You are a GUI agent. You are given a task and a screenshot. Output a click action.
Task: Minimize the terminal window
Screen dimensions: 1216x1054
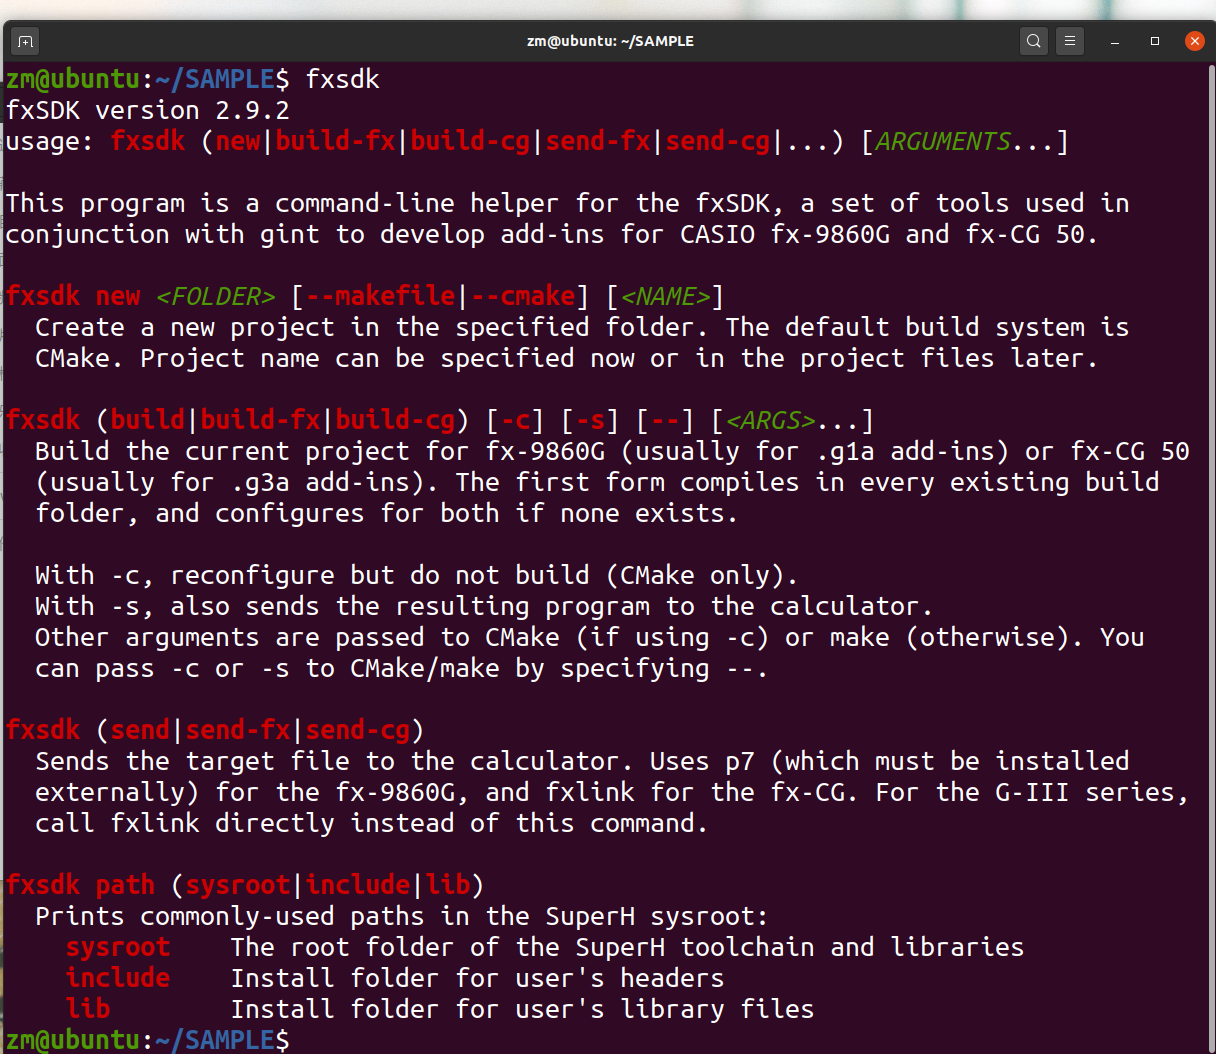point(1115,41)
